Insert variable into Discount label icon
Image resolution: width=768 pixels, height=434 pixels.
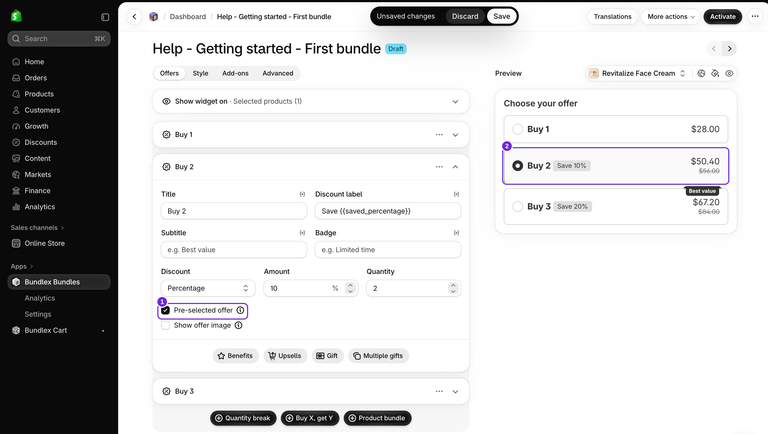(456, 194)
